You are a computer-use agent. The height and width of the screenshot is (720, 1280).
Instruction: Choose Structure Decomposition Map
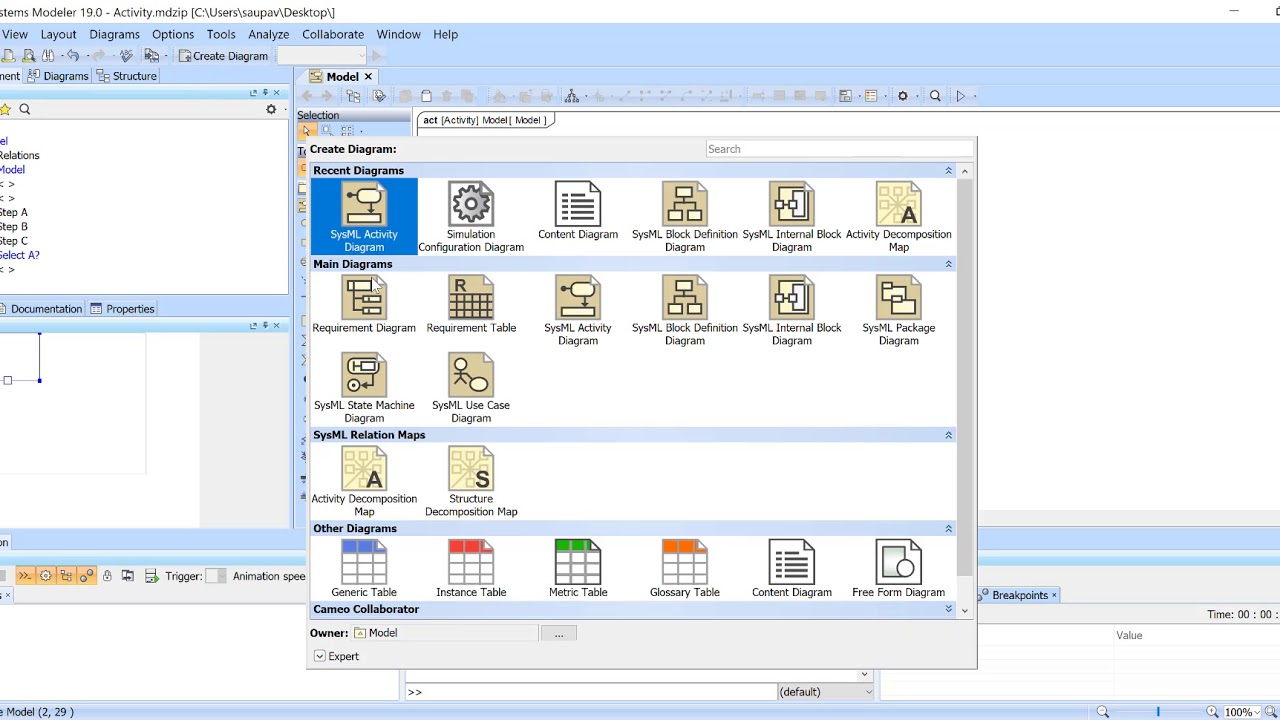[x=471, y=482]
